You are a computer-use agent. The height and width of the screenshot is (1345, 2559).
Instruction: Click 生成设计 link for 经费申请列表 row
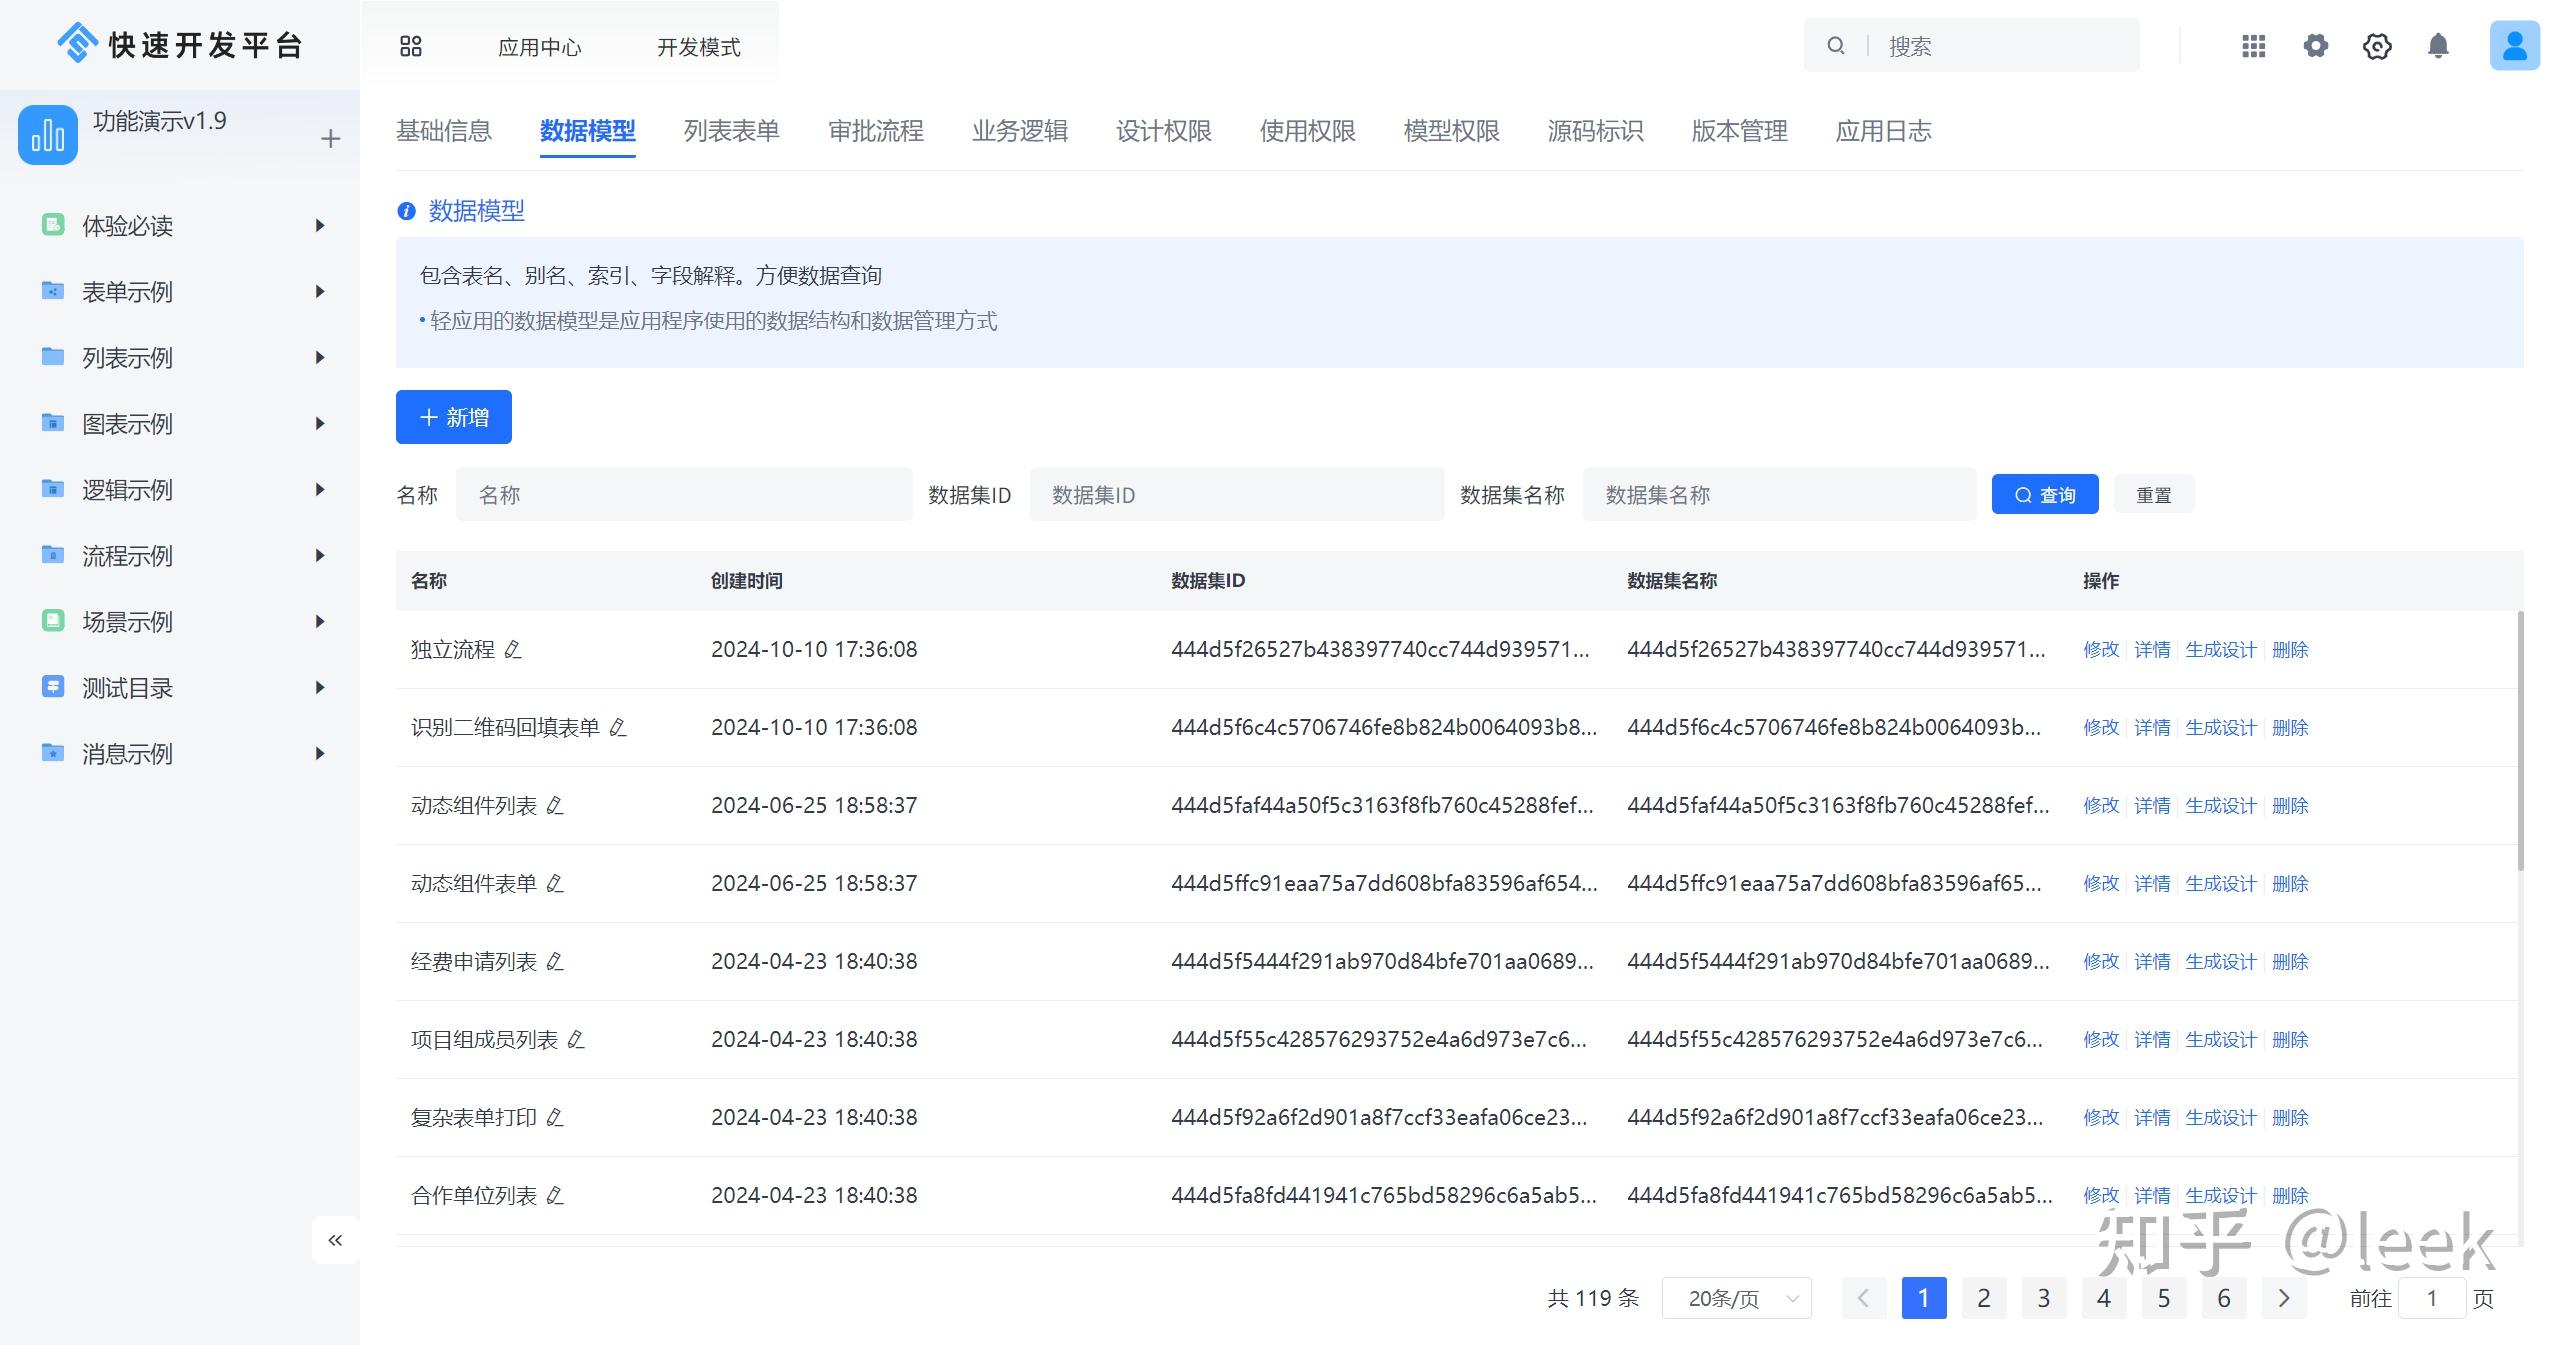(x=2221, y=962)
